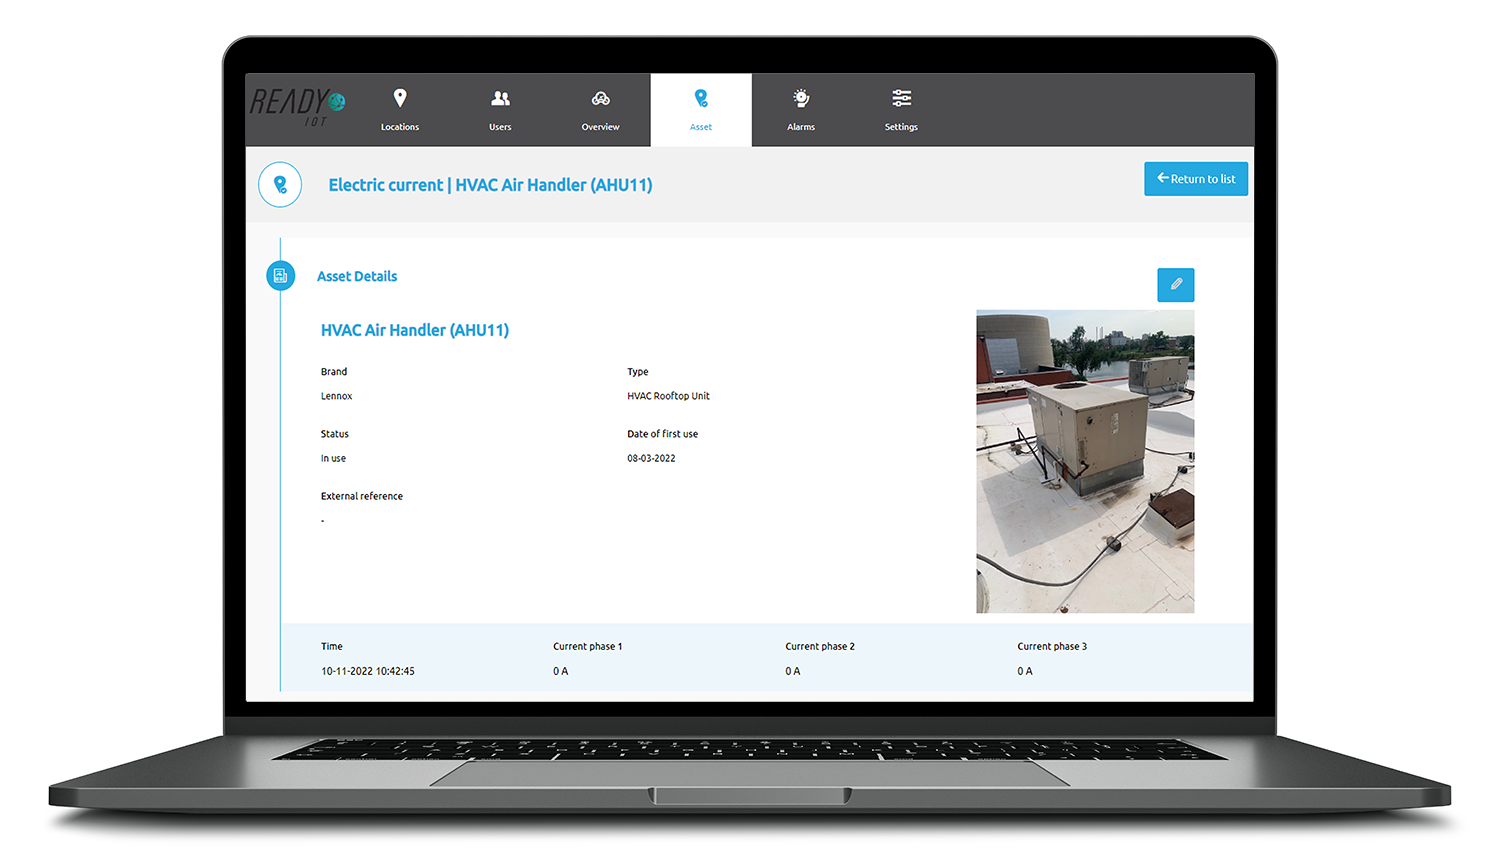Select the Settings tab
Image resolution: width=1500 pixels, height=868 pixels.
[901, 110]
